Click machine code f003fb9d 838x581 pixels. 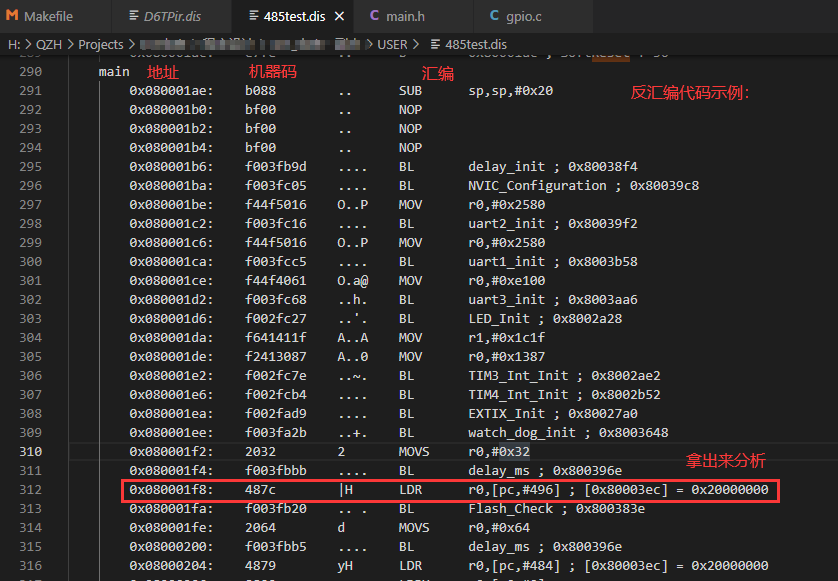click(276, 167)
